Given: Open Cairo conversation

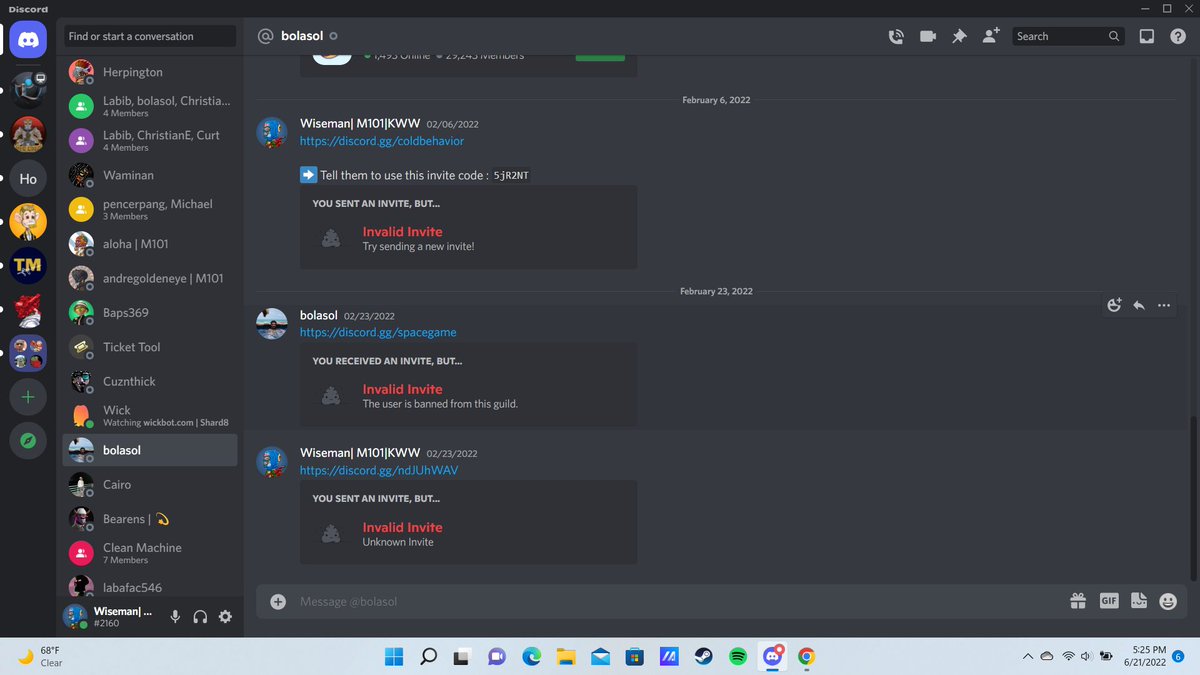Looking at the screenshot, I should pyautogui.click(x=150, y=484).
